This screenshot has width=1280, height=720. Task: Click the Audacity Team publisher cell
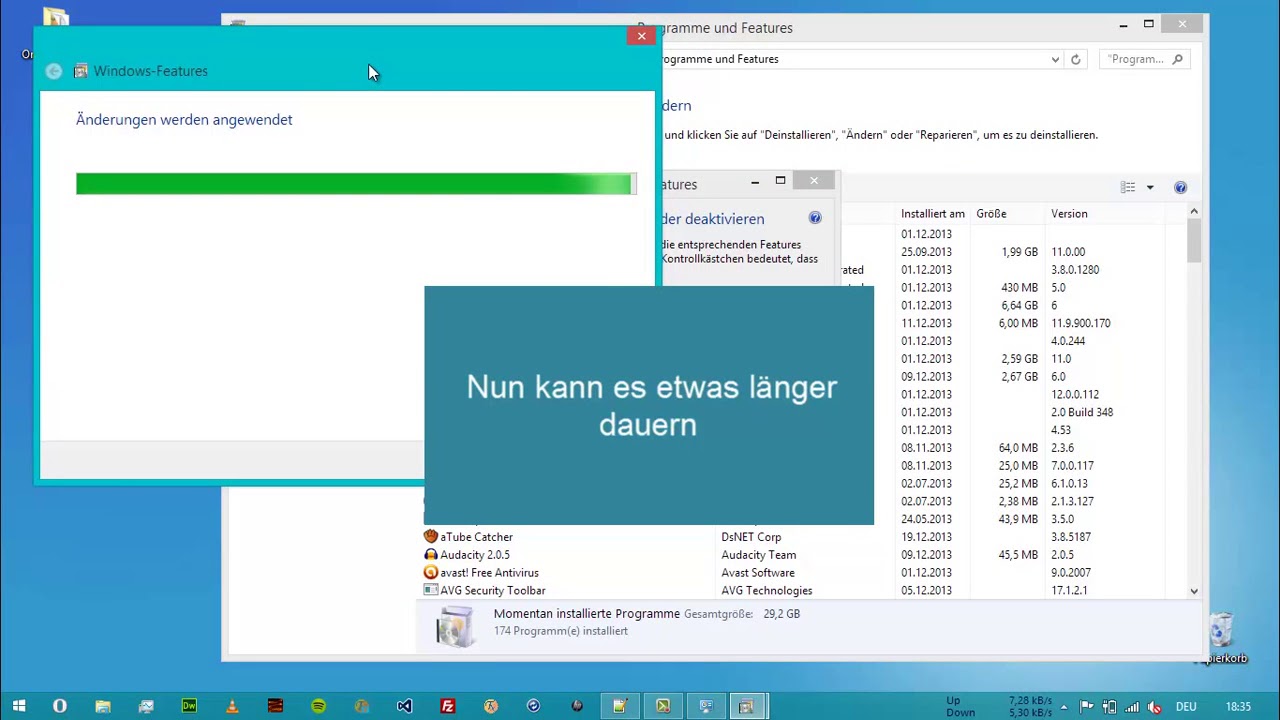click(x=759, y=555)
